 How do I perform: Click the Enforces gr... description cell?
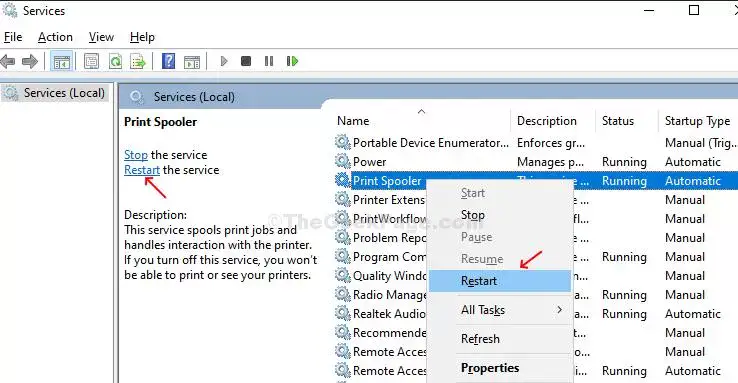coord(551,143)
